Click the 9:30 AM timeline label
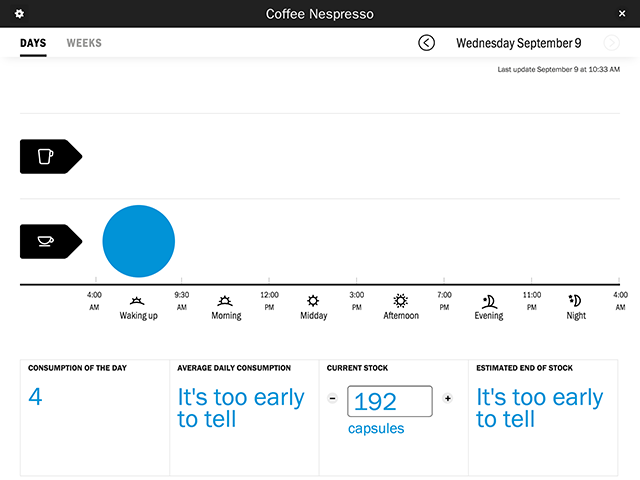Image resolution: width=640 pixels, height=480 pixels. click(182, 301)
